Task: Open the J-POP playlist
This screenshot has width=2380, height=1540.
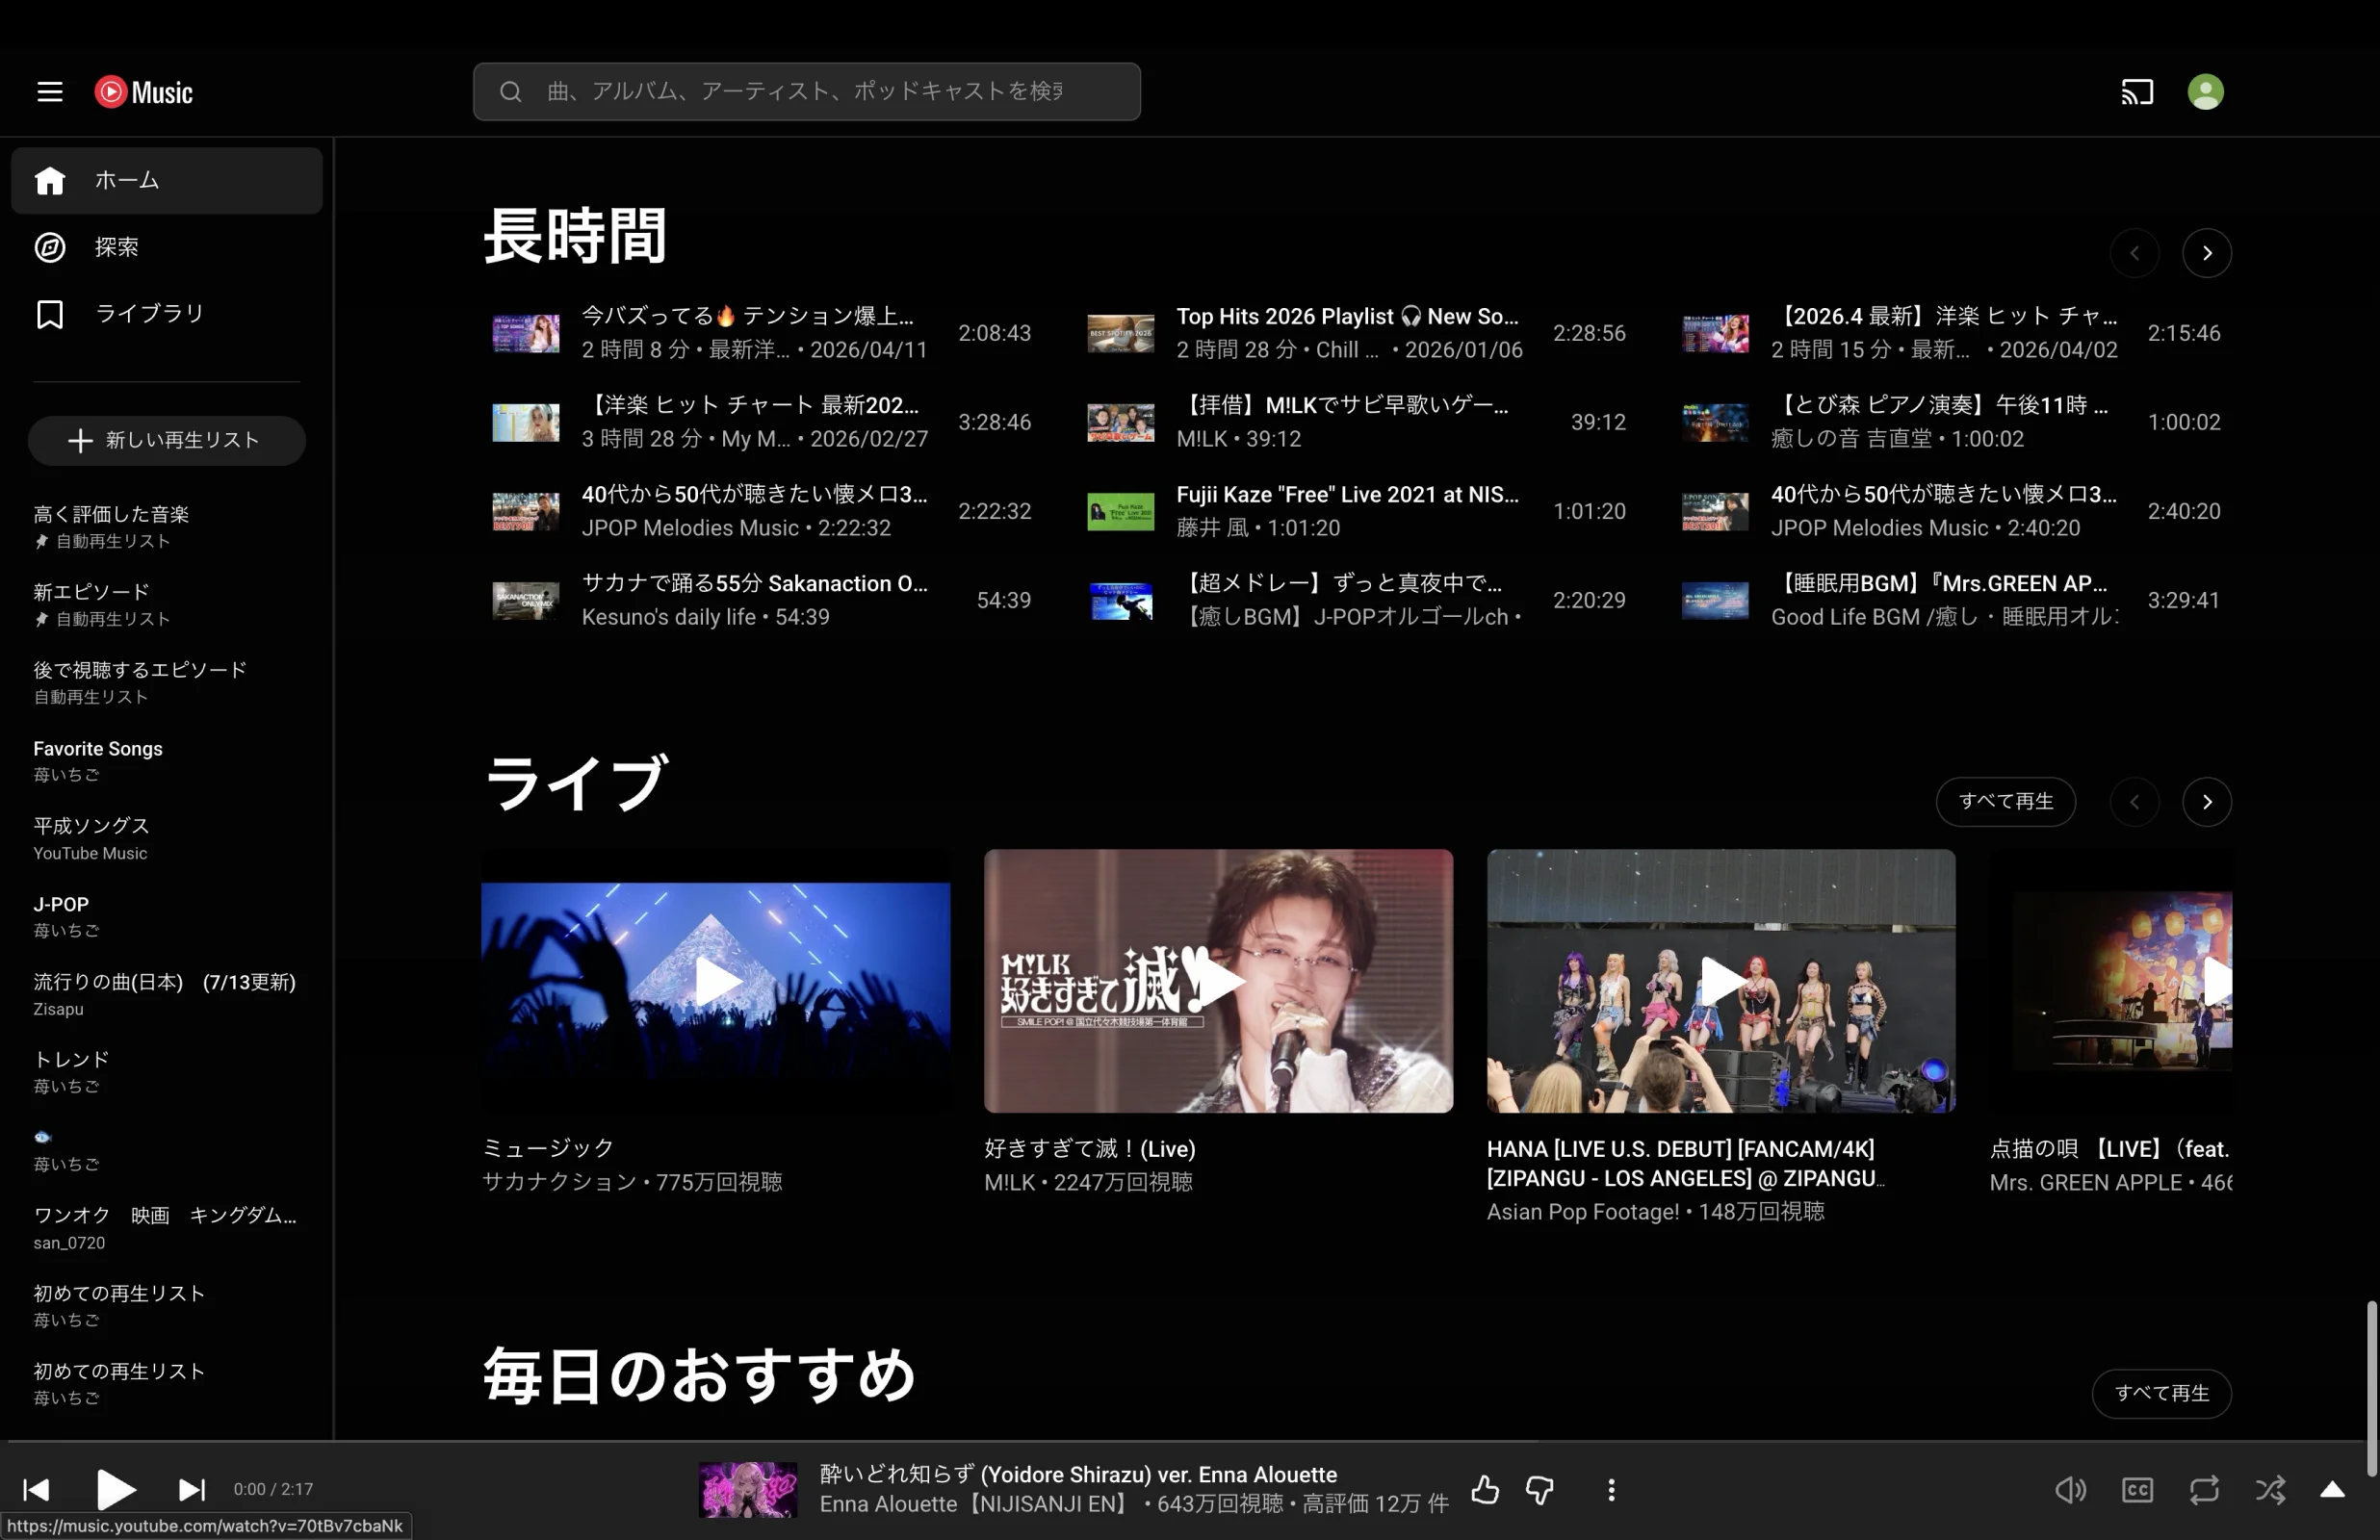Action: [167, 916]
